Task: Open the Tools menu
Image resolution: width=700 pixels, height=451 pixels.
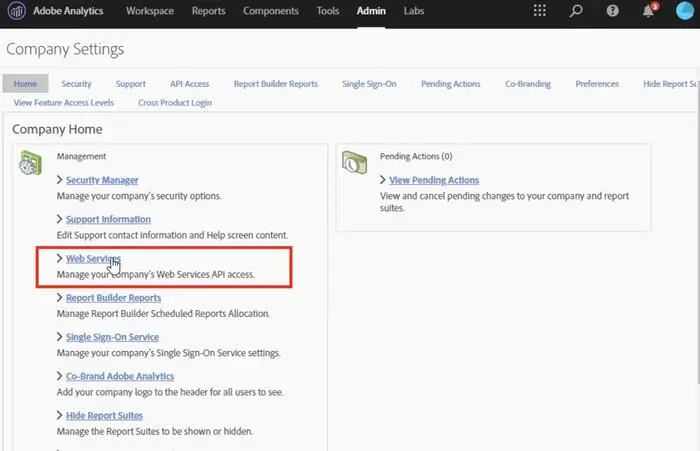Action: pyautogui.click(x=328, y=11)
